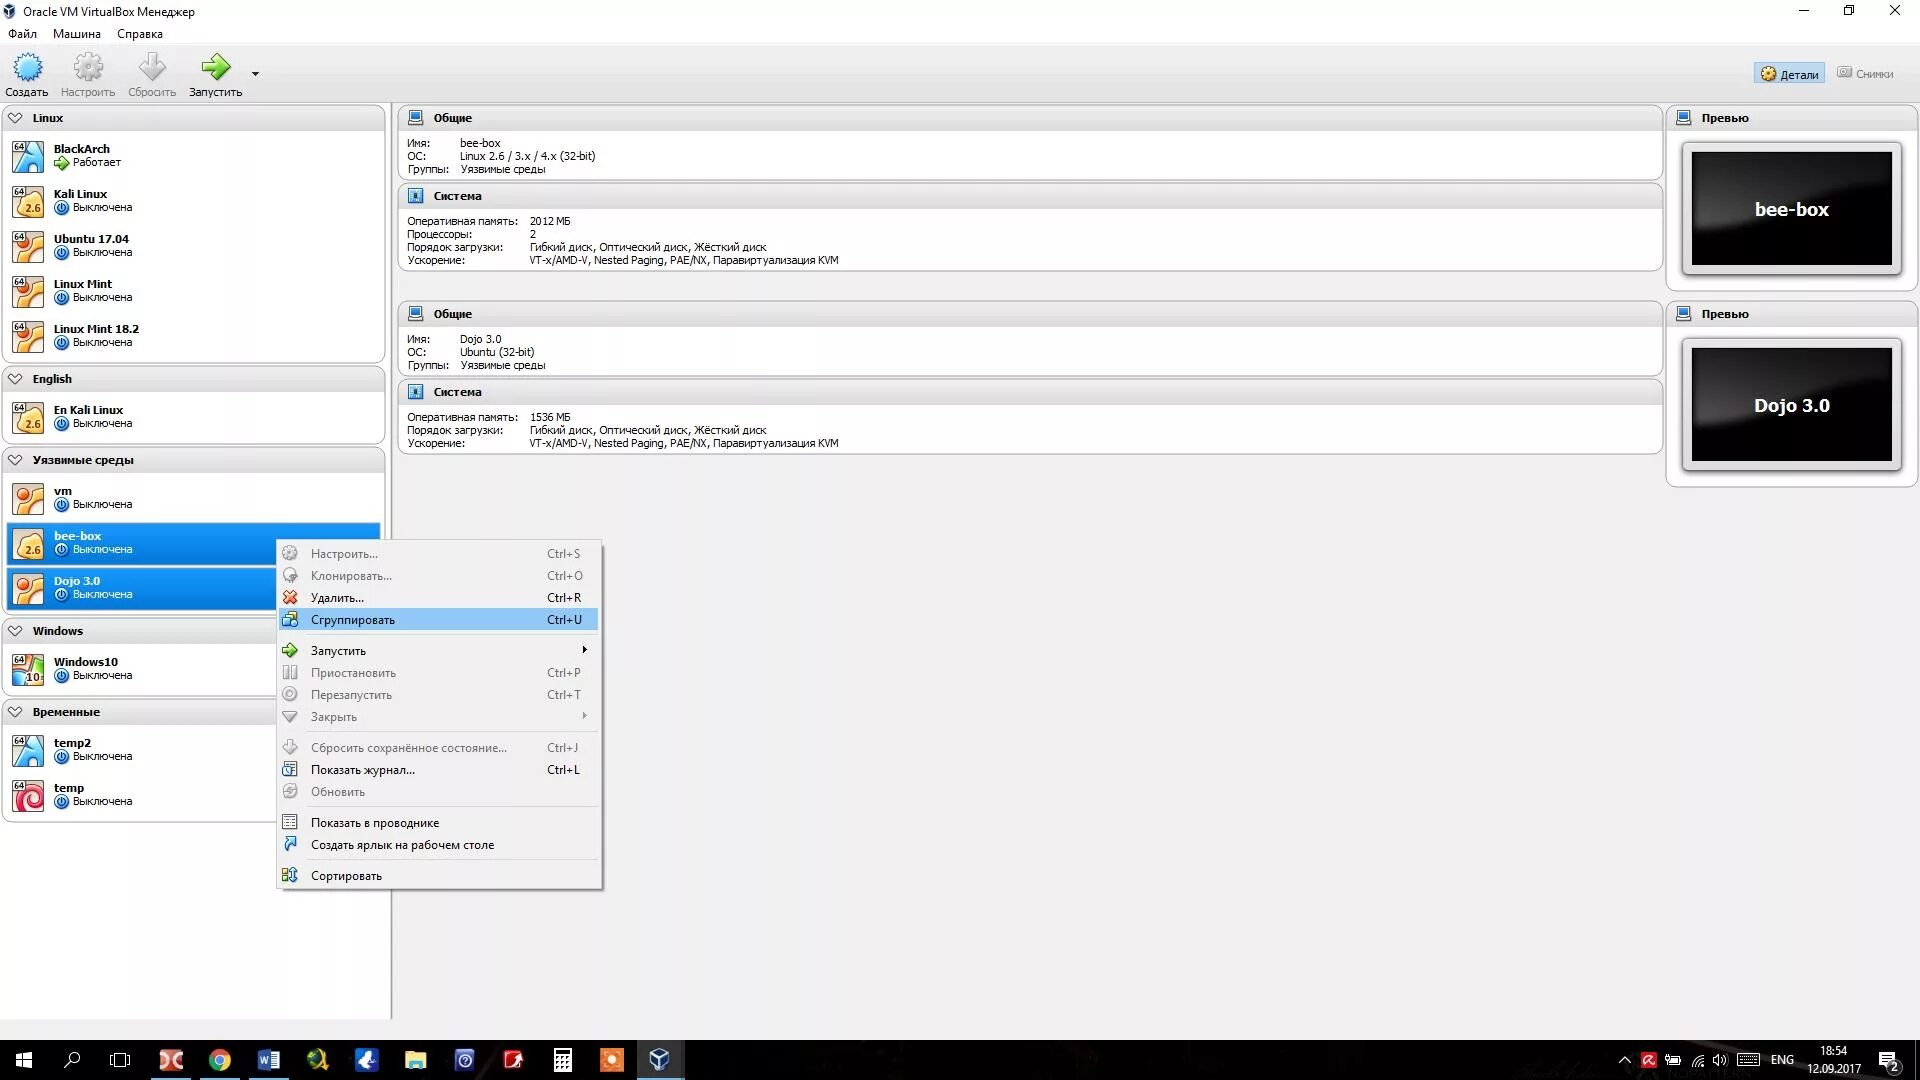The width and height of the screenshot is (1920, 1080).
Task: Click the Kali Linux machine icon
Action: tap(28, 201)
